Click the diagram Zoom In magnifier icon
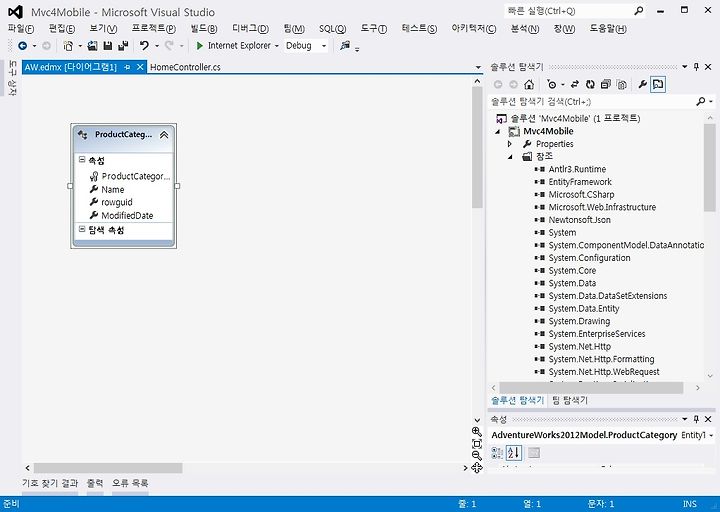 tap(477, 432)
